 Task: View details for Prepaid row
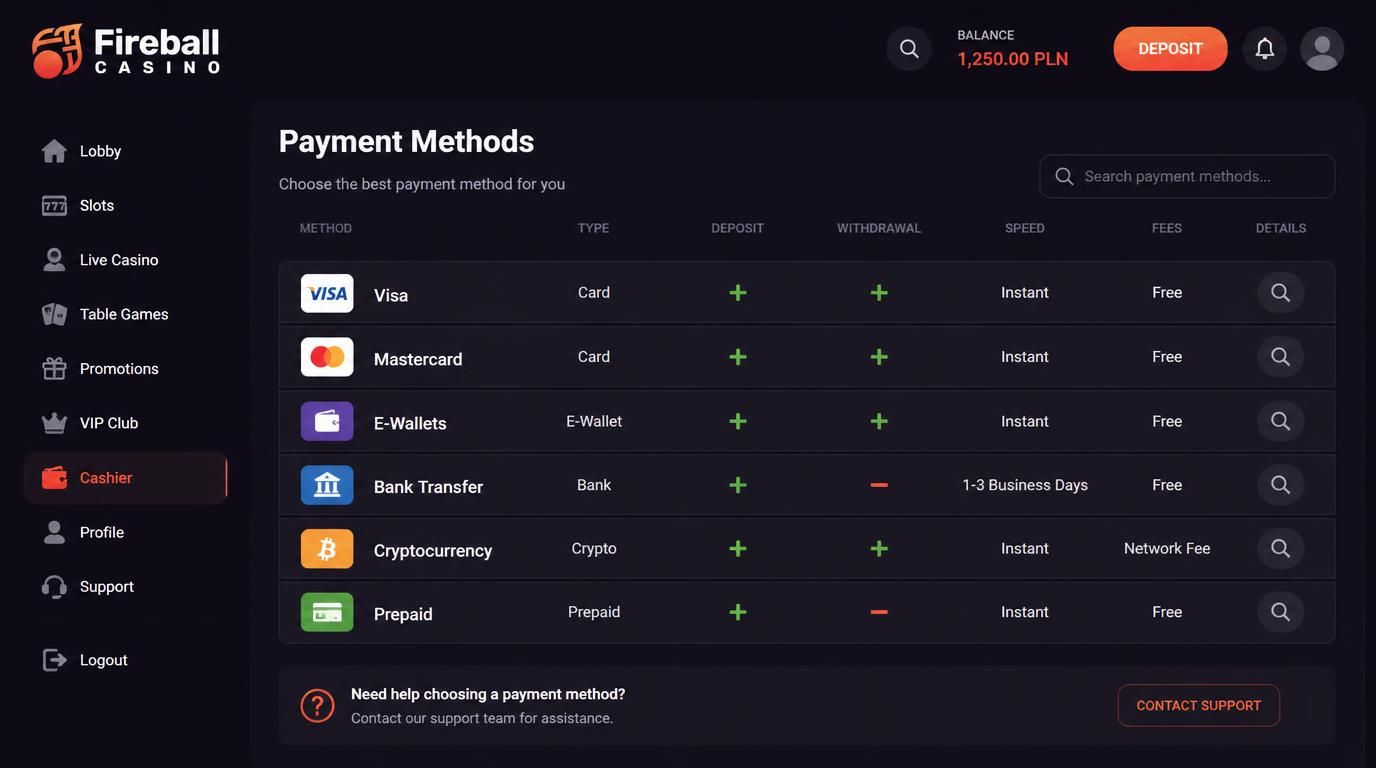tap(1280, 612)
